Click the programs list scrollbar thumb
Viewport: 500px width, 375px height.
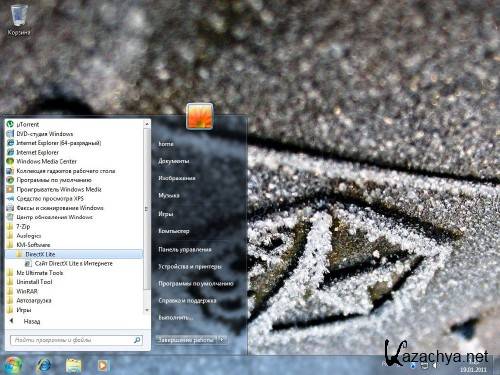(x=147, y=209)
